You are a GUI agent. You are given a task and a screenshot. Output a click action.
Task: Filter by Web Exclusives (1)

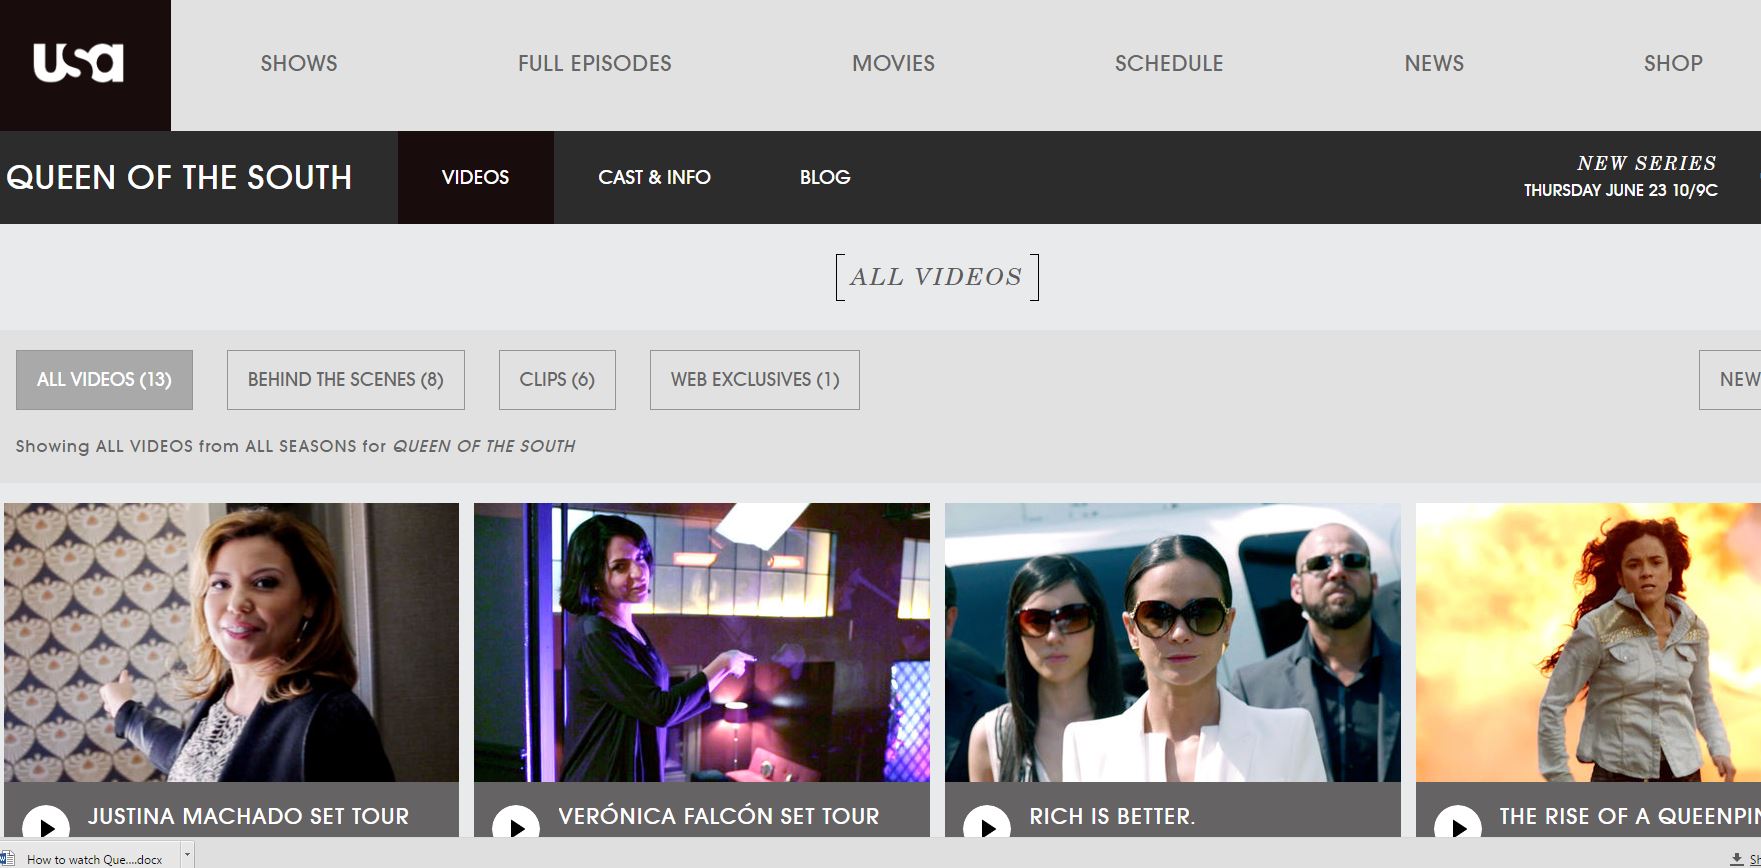pyautogui.click(x=755, y=380)
